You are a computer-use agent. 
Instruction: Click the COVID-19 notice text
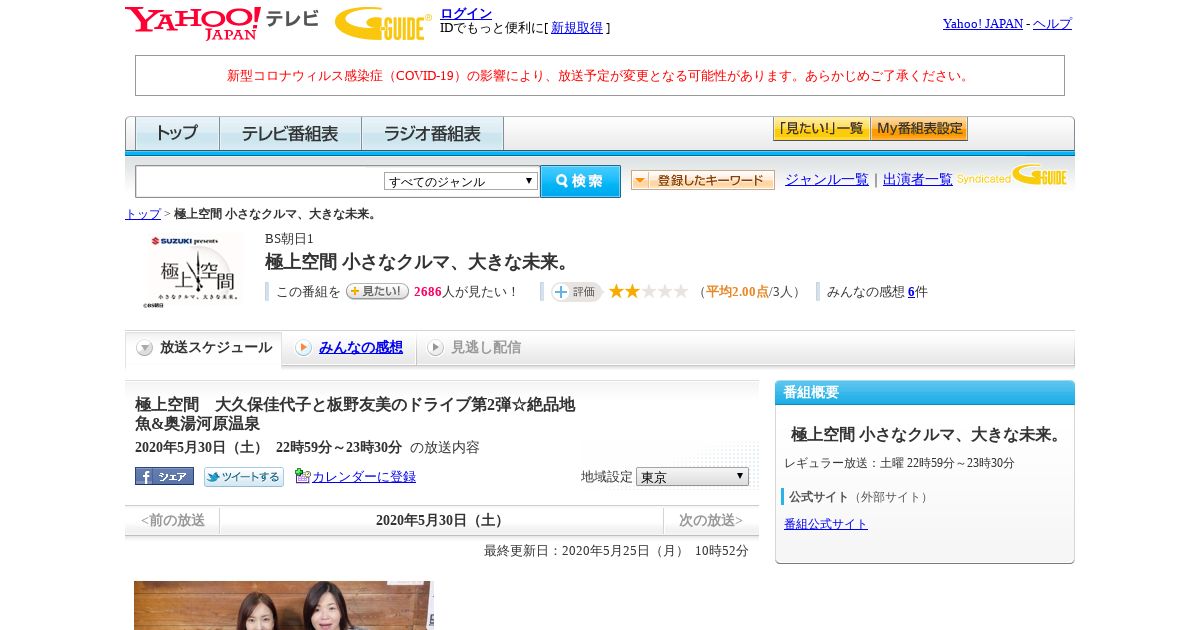click(x=600, y=76)
